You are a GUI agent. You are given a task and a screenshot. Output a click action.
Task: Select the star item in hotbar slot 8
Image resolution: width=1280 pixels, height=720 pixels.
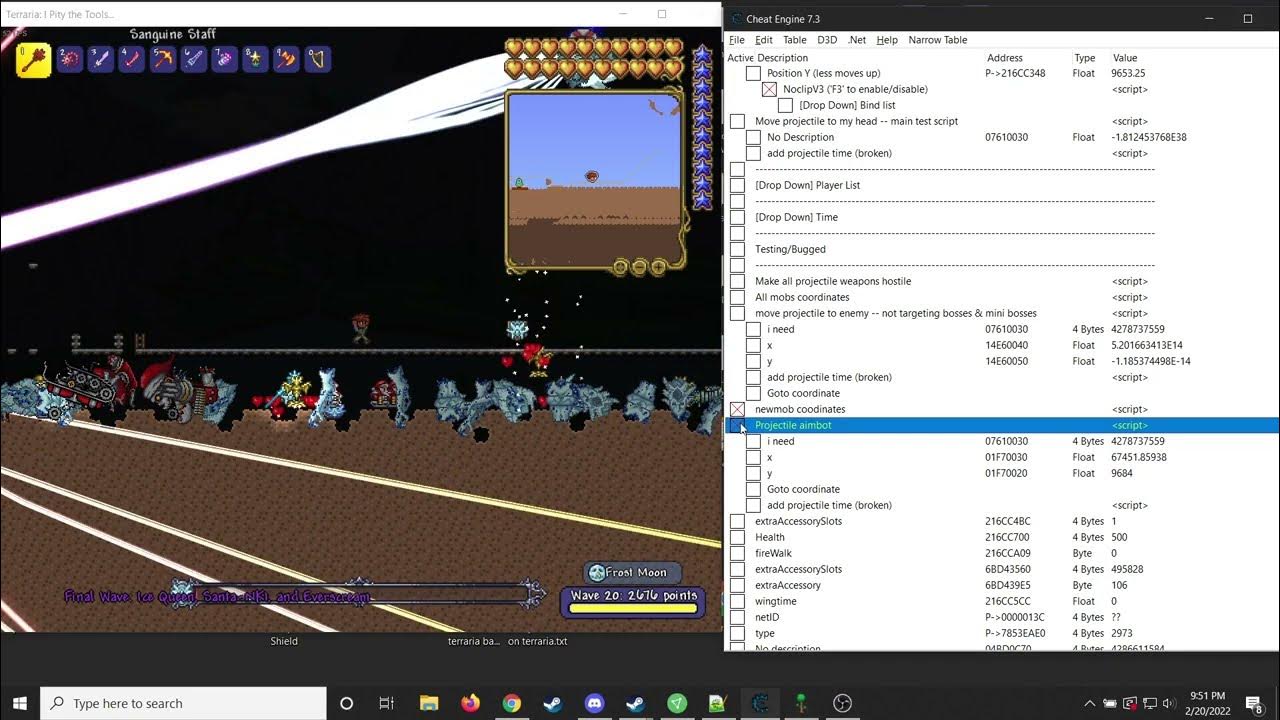point(256,59)
